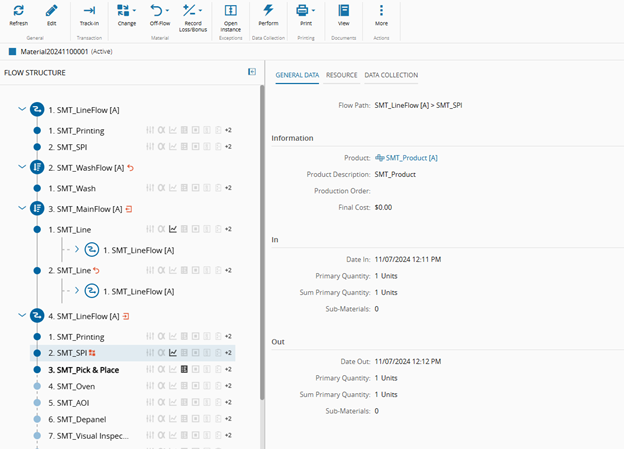Click the Refresh icon in toolbar

tap(18, 10)
